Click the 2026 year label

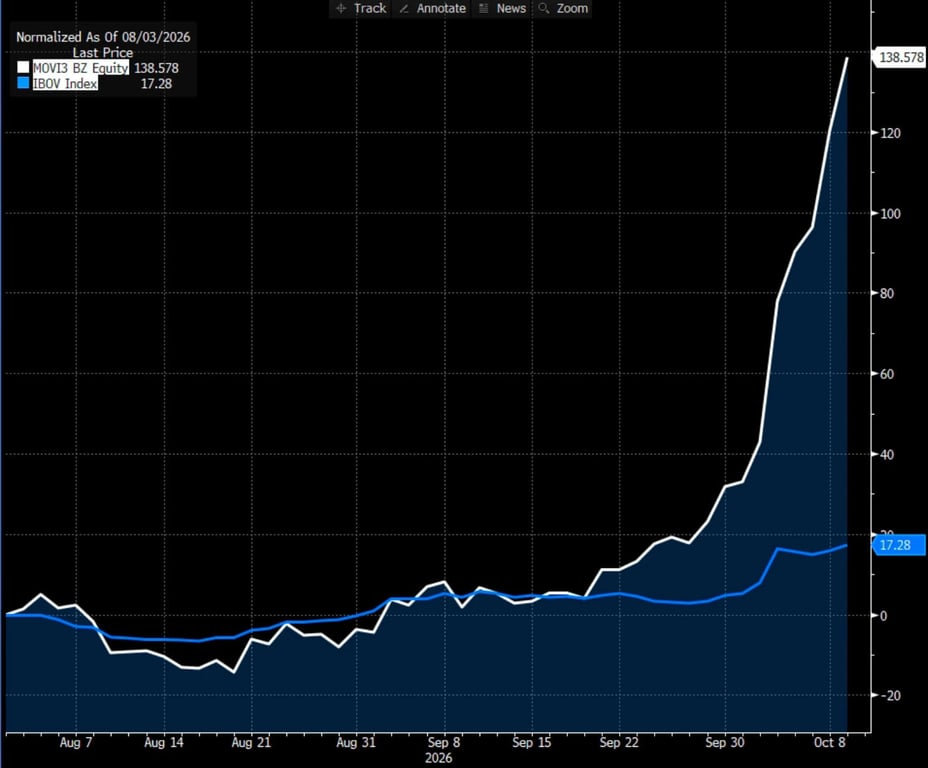439,758
